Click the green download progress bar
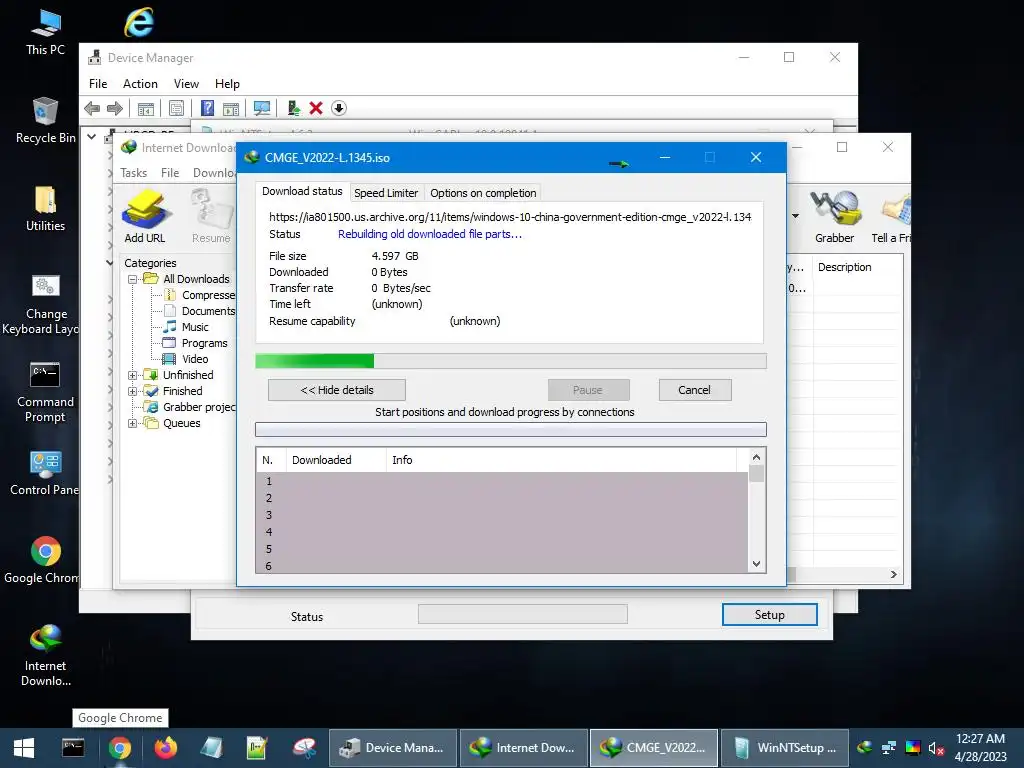The width and height of the screenshot is (1024, 768). tap(511, 361)
